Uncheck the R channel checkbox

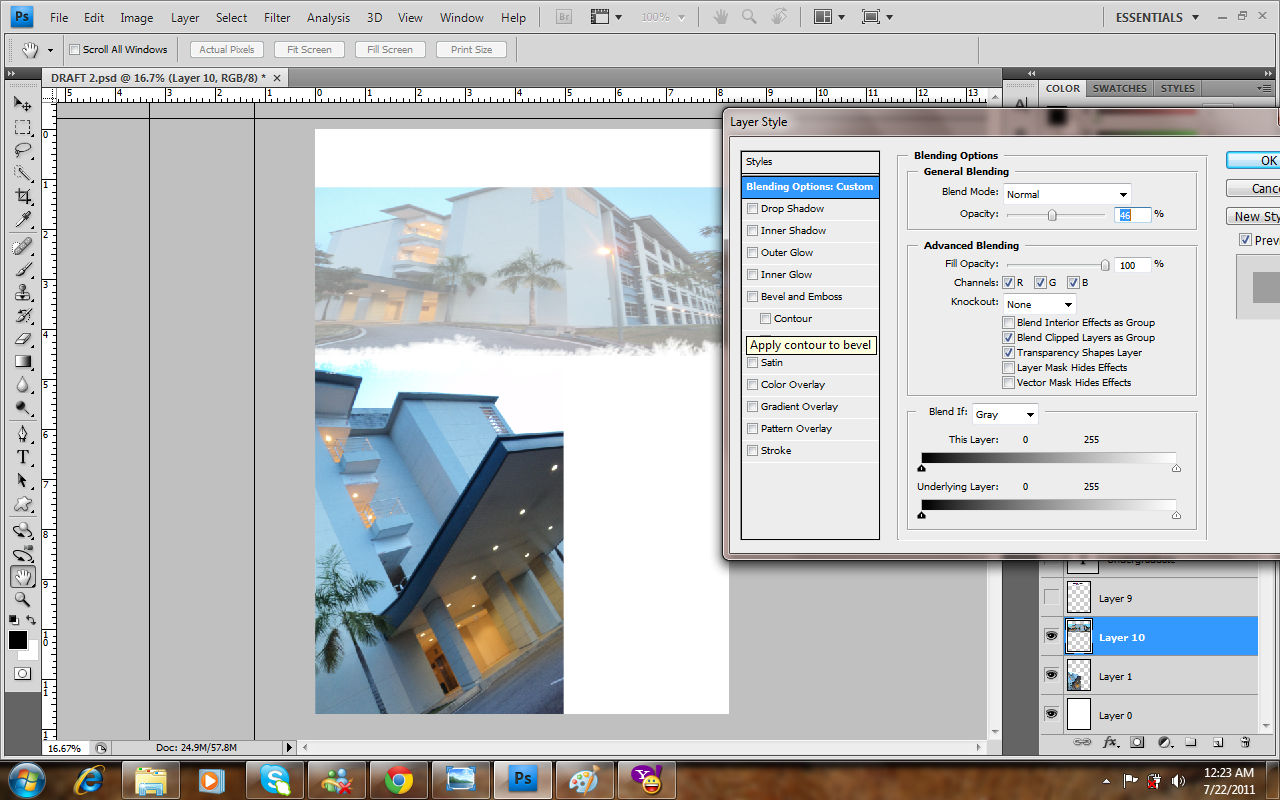[1008, 283]
